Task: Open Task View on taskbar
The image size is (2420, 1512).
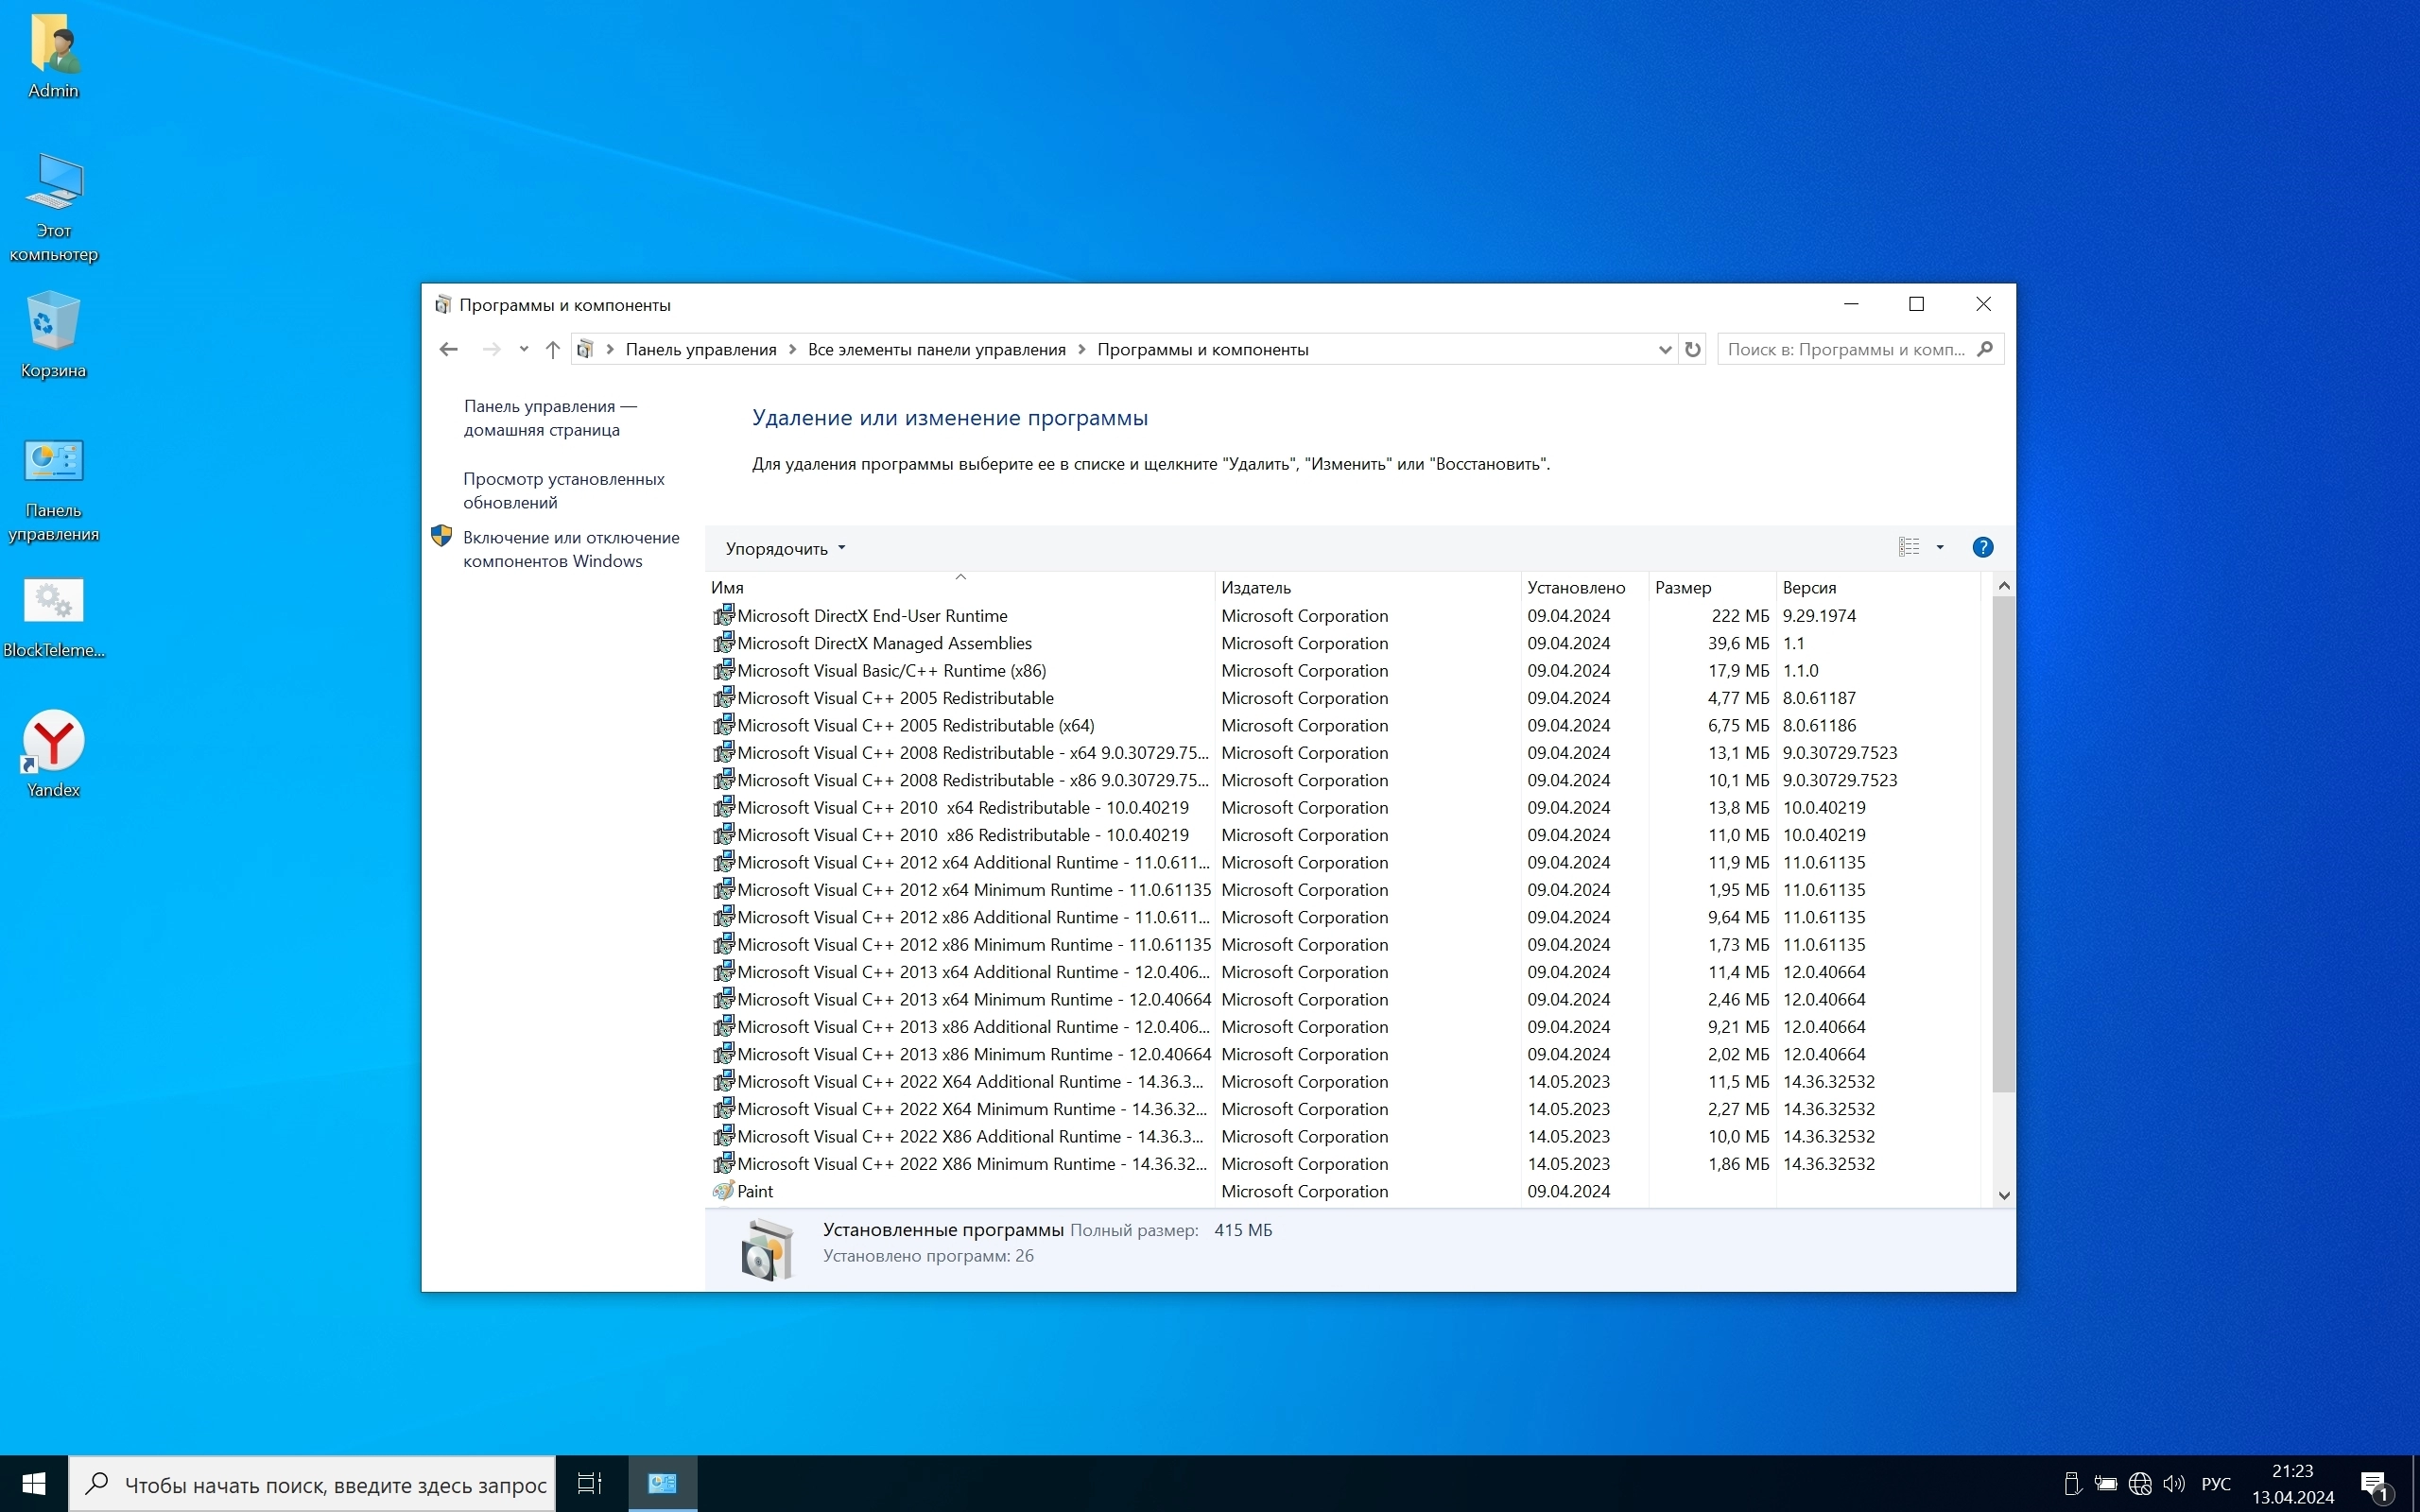Action: 590,1483
